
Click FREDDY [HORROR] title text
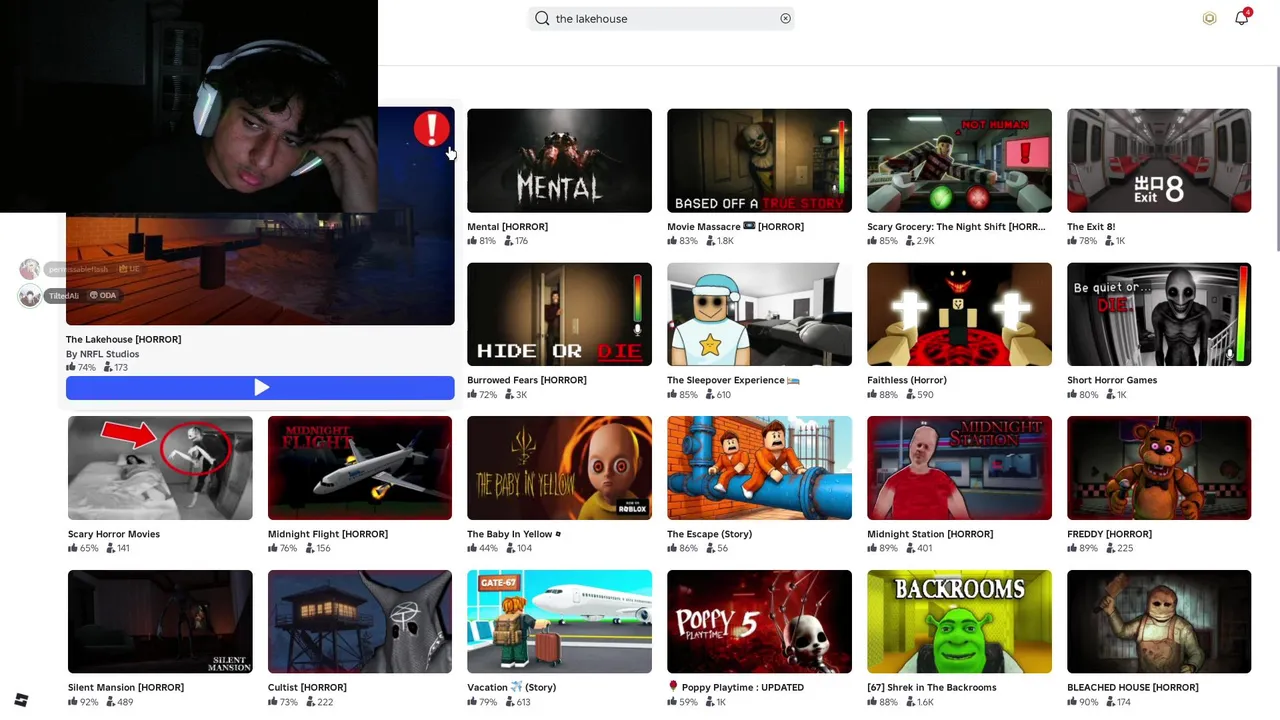click(1109, 534)
